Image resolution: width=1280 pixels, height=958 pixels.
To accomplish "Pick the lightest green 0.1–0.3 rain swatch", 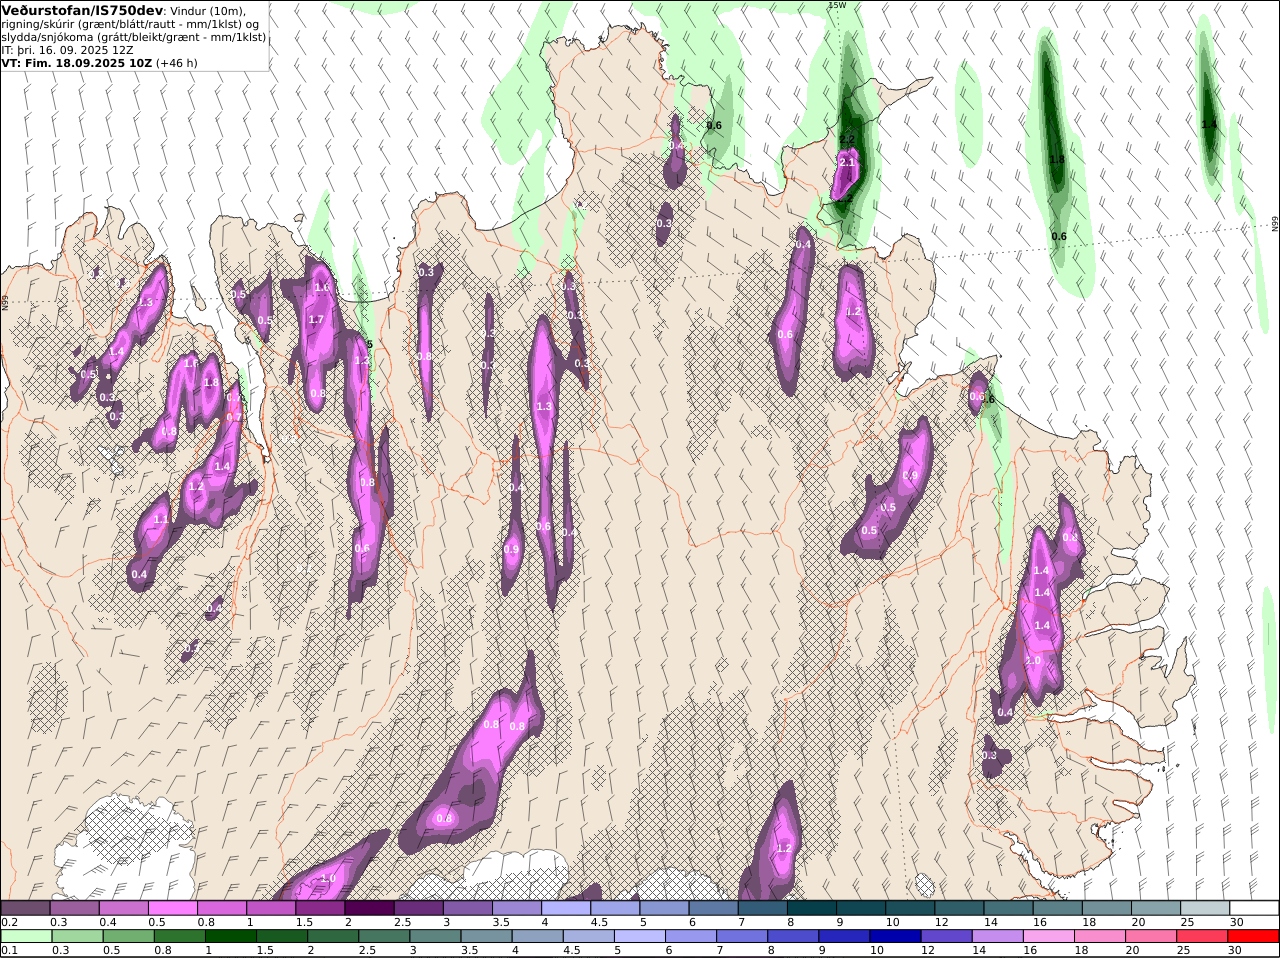I will pos(25,936).
